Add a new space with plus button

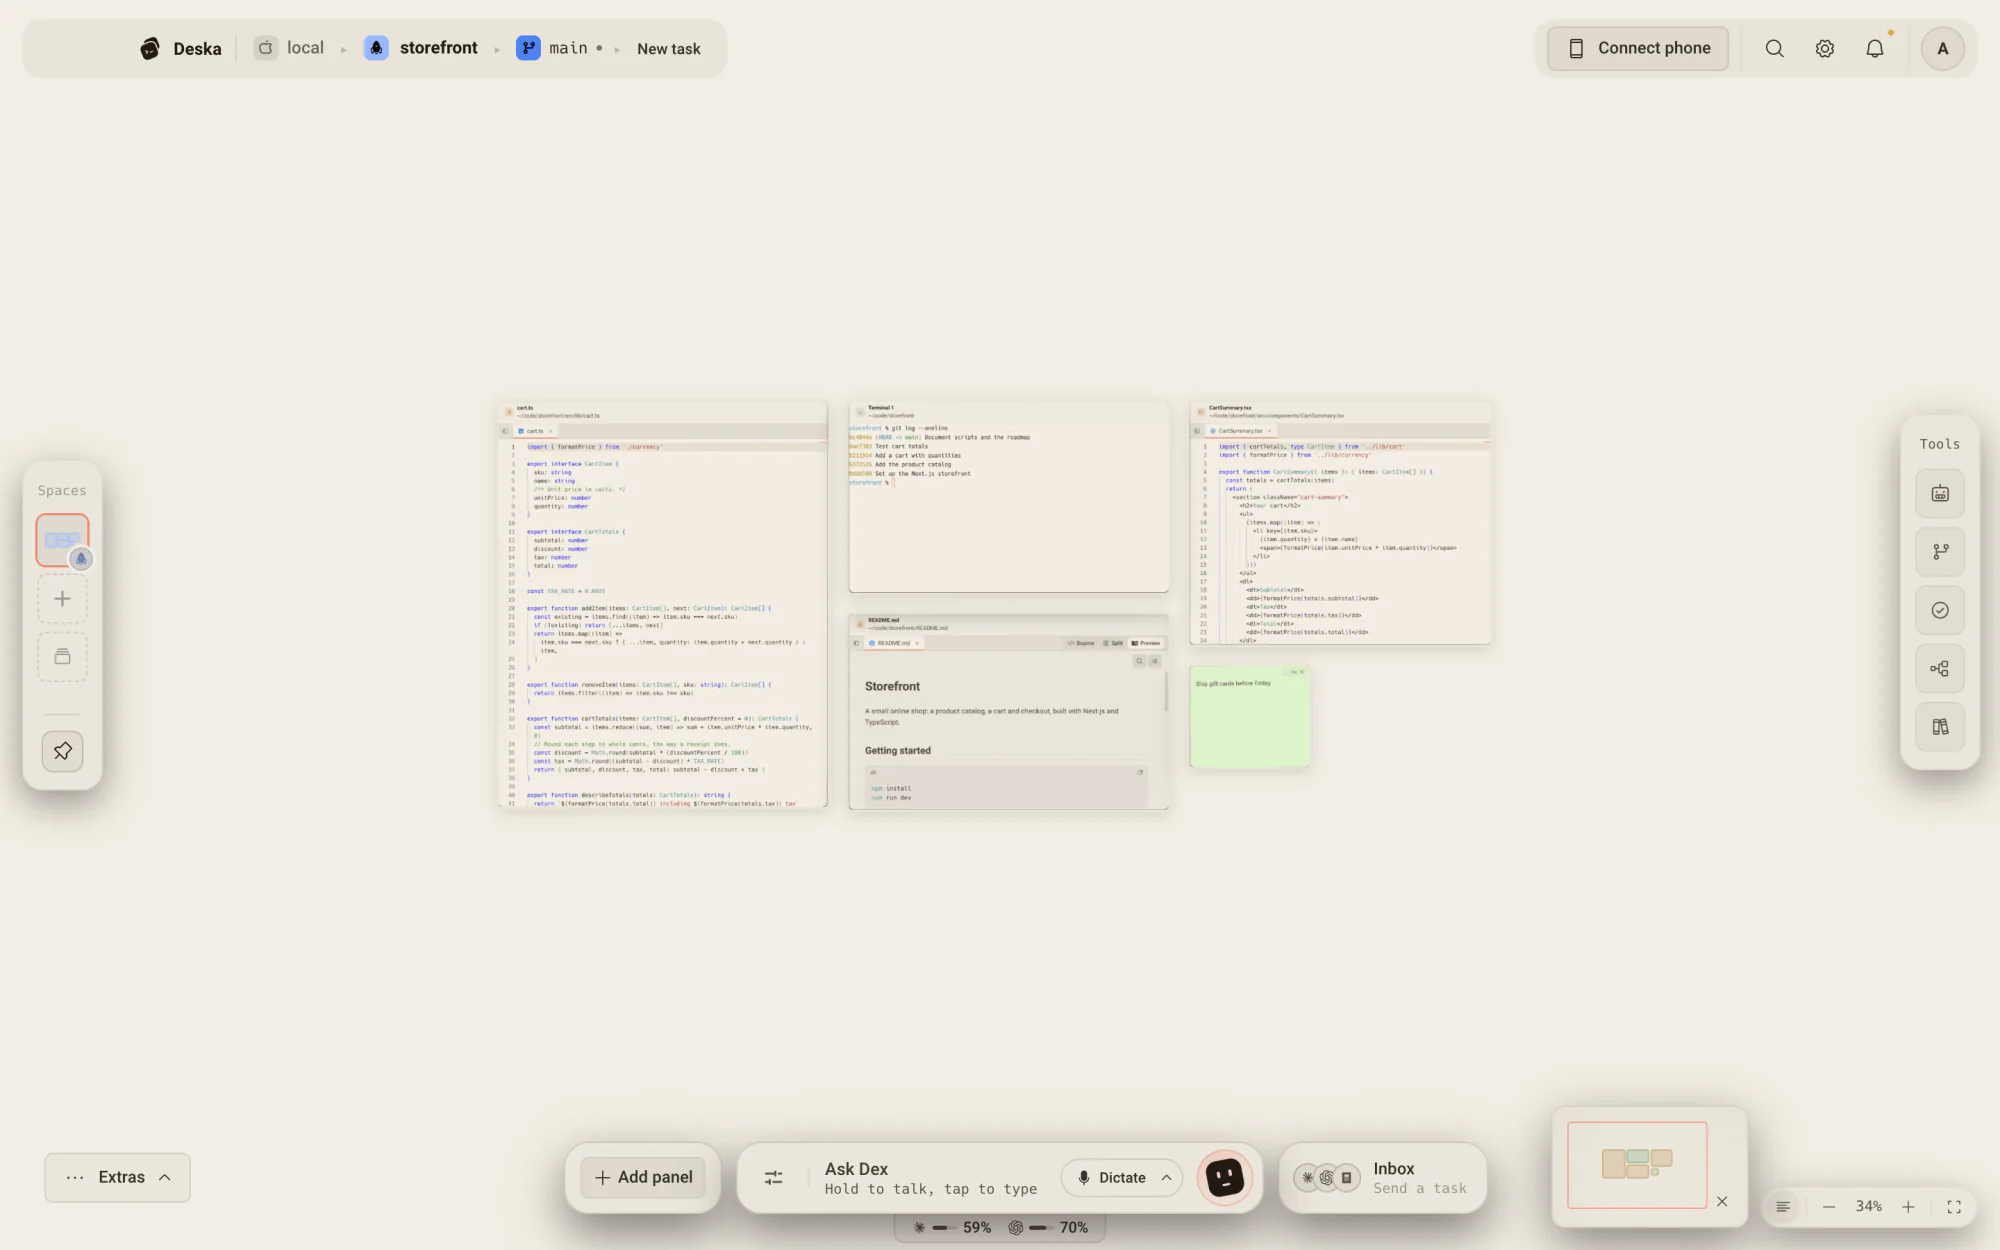(x=62, y=599)
